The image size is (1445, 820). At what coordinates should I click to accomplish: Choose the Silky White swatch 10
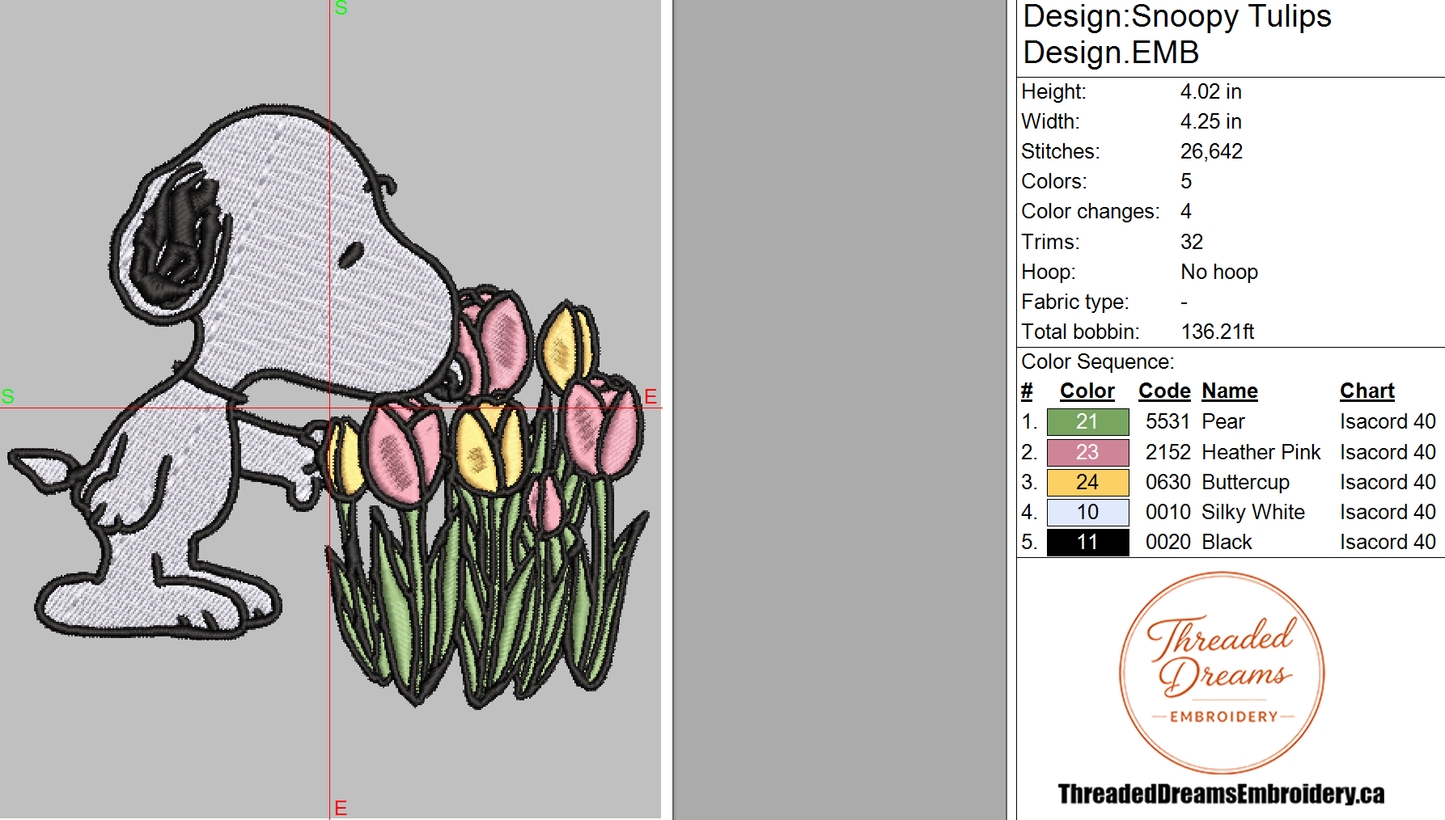1088,512
